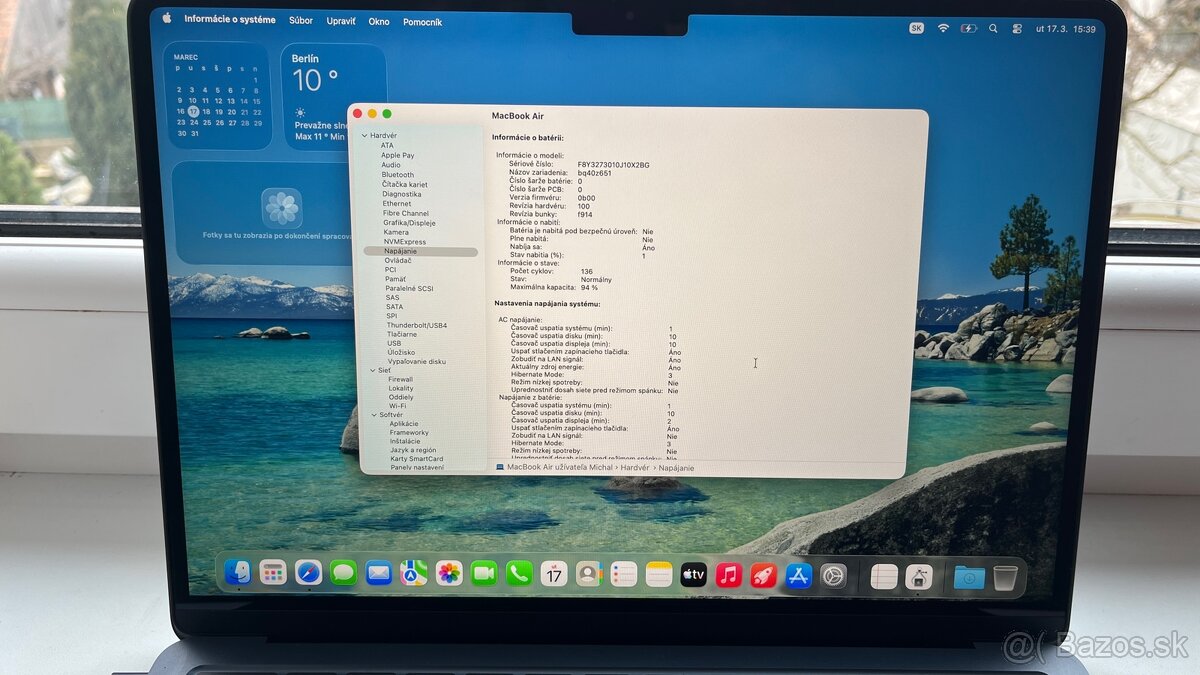Select the highlighted Napájanie row

(421, 251)
